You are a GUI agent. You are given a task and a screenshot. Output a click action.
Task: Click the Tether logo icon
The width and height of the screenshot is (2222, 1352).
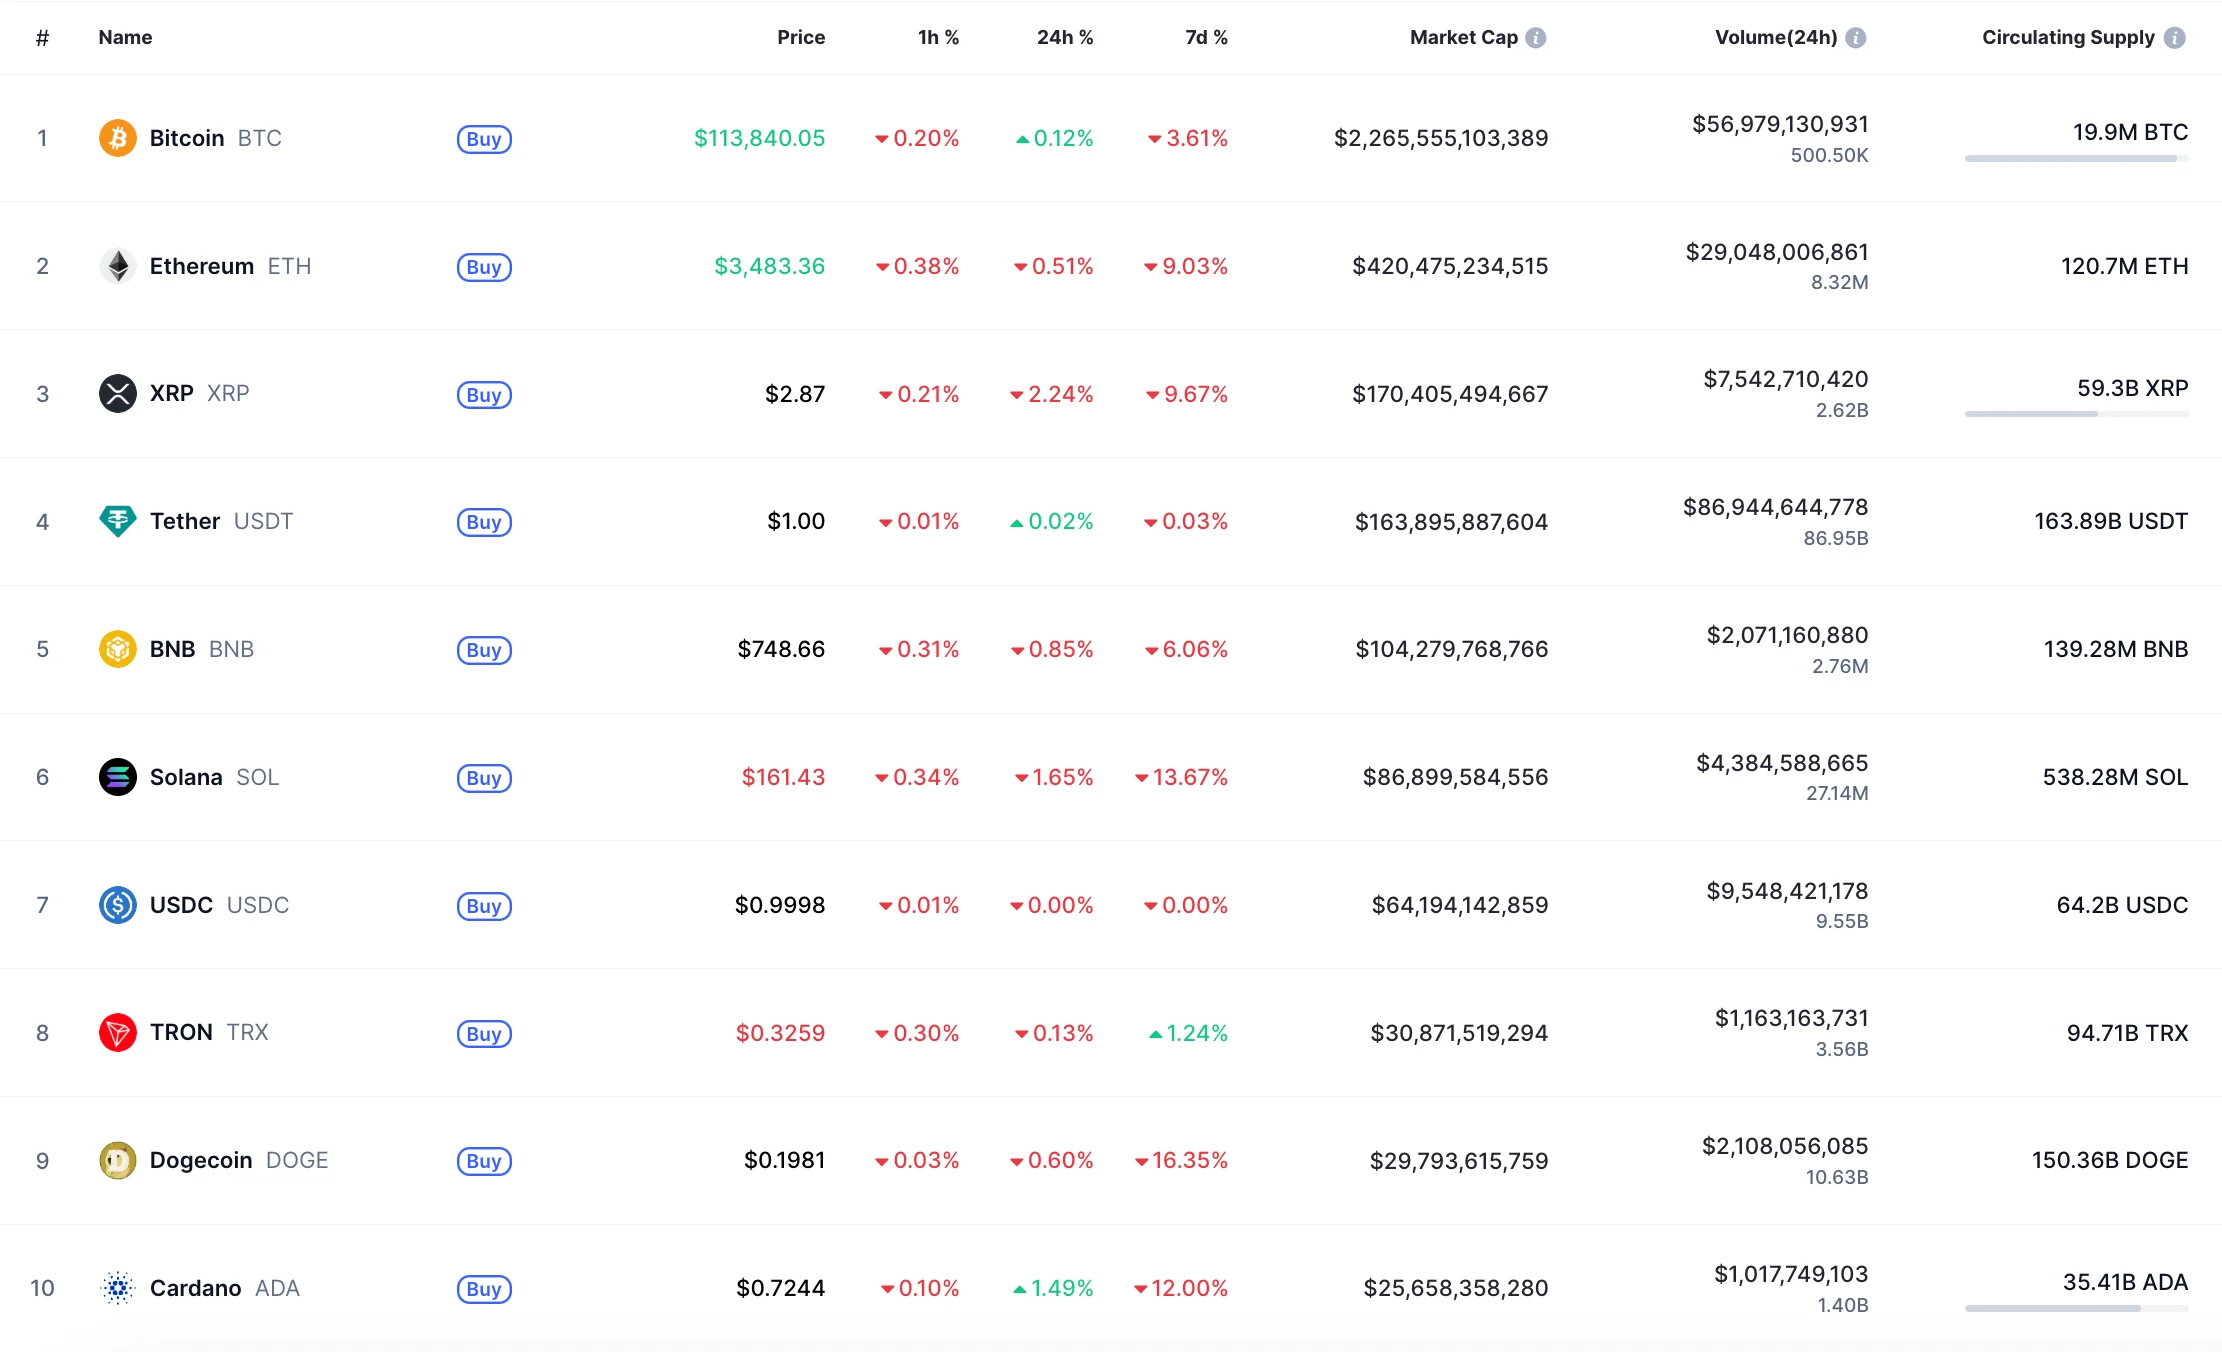click(x=118, y=521)
